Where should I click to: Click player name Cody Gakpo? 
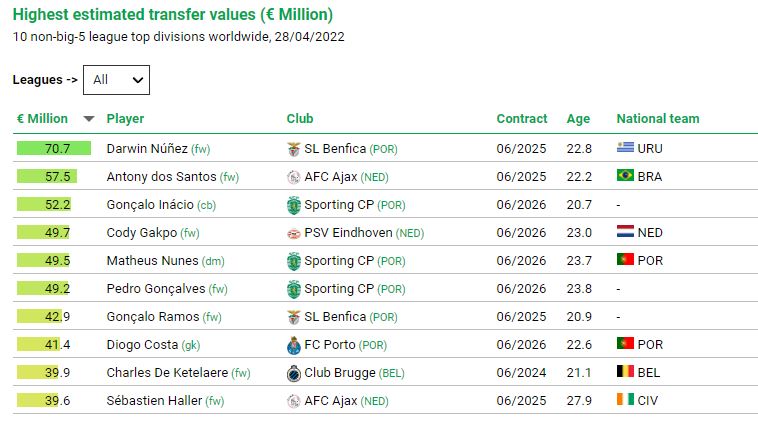pos(142,233)
